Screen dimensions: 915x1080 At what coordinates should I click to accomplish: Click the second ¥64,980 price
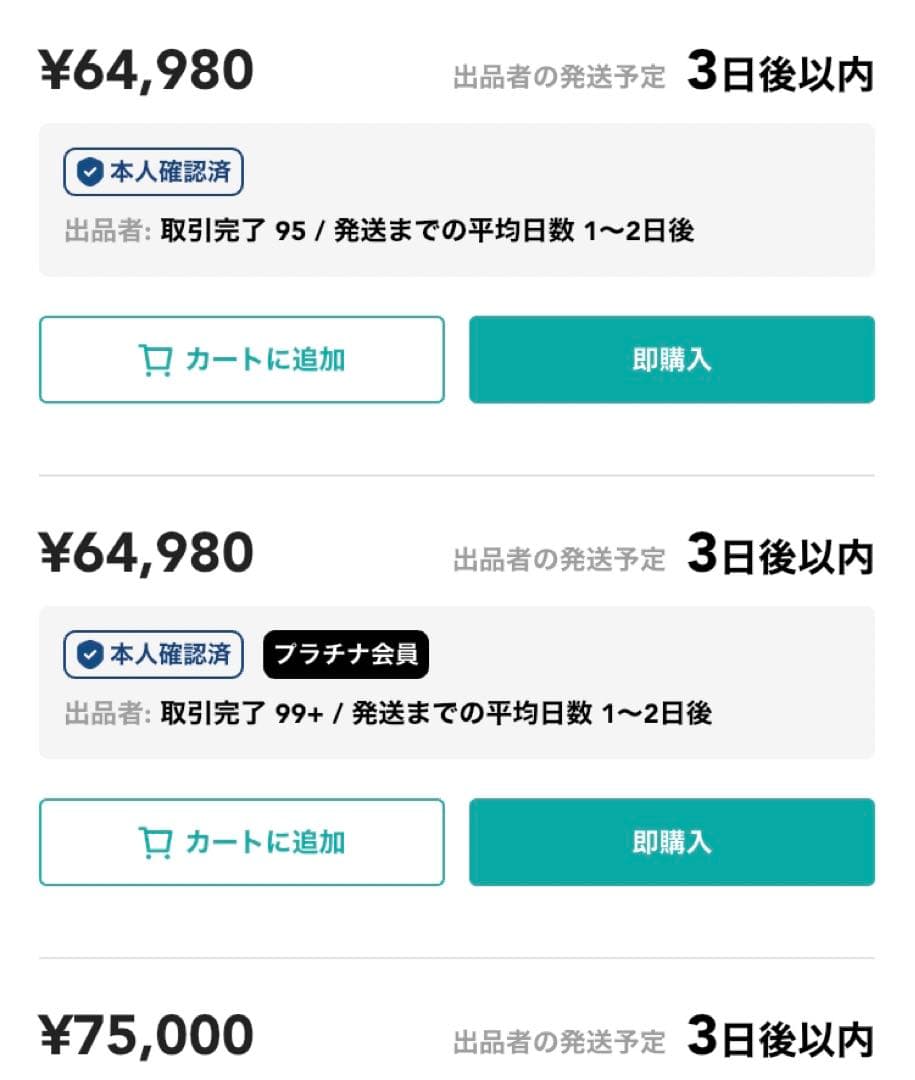(x=146, y=554)
